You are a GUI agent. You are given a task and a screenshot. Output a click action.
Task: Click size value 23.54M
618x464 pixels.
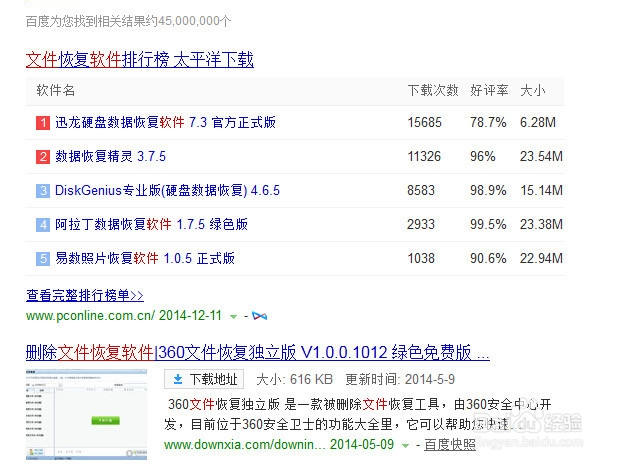click(541, 157)
